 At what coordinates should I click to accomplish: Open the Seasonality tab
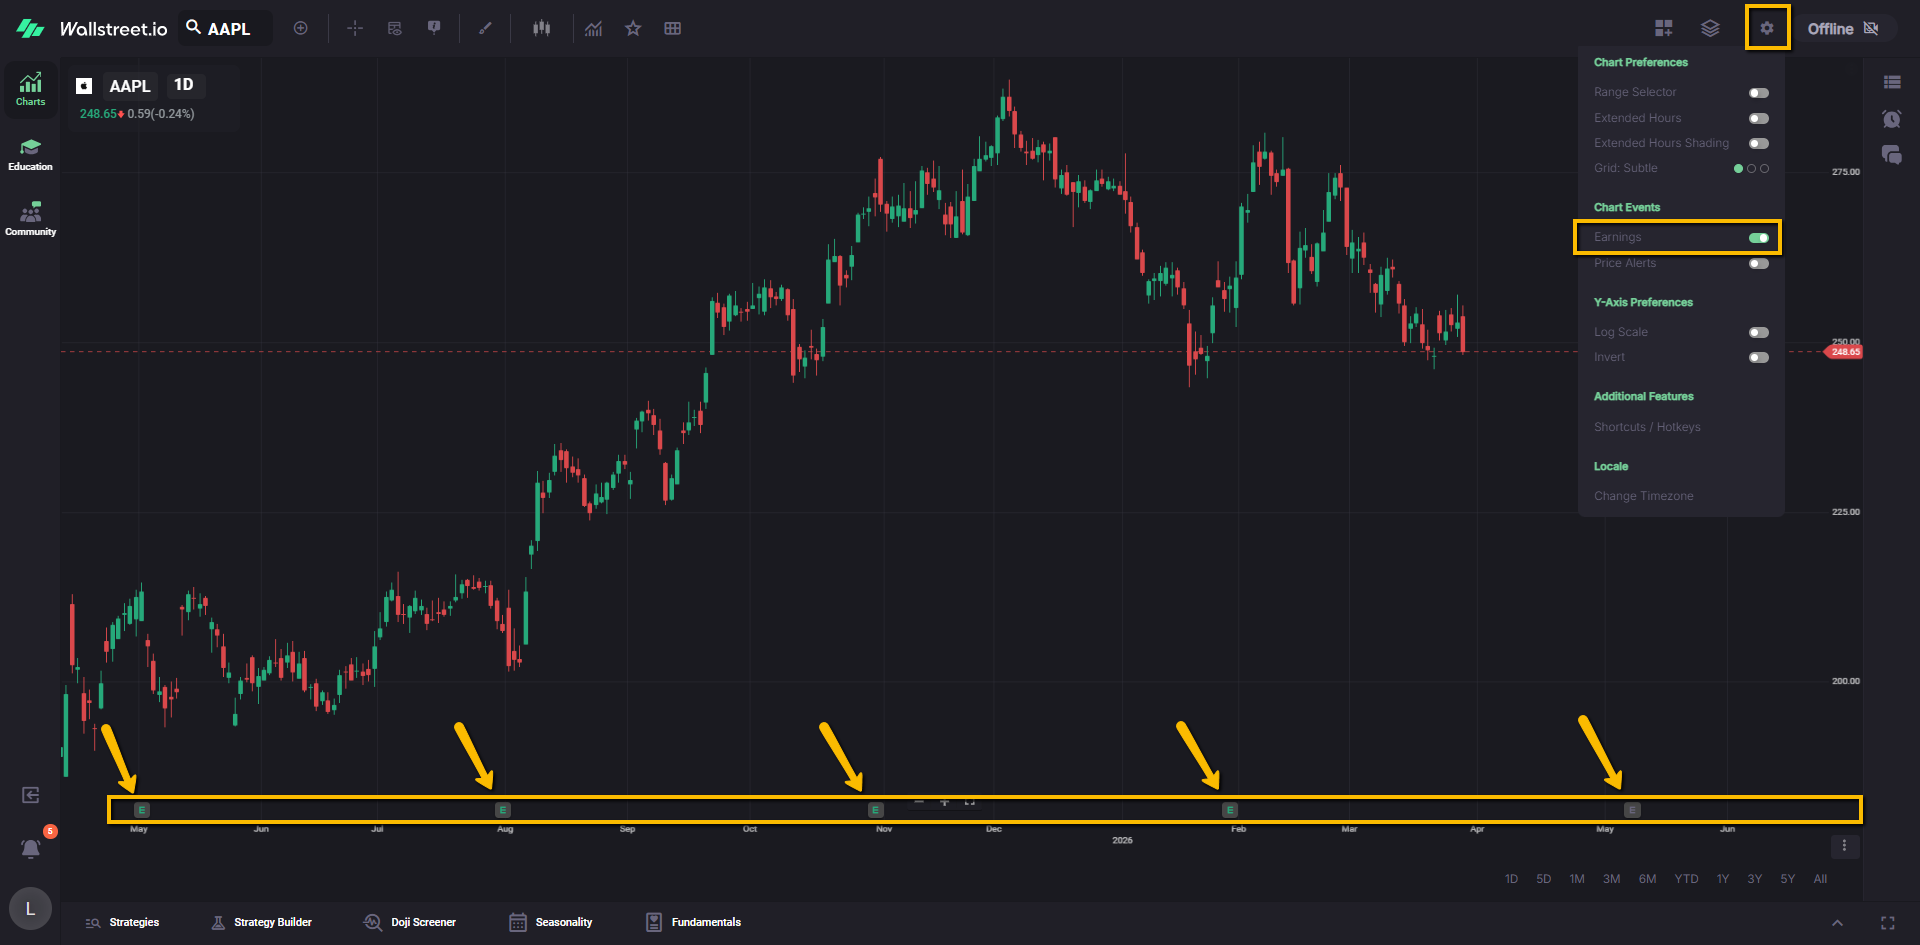click(x=551, y=922)
